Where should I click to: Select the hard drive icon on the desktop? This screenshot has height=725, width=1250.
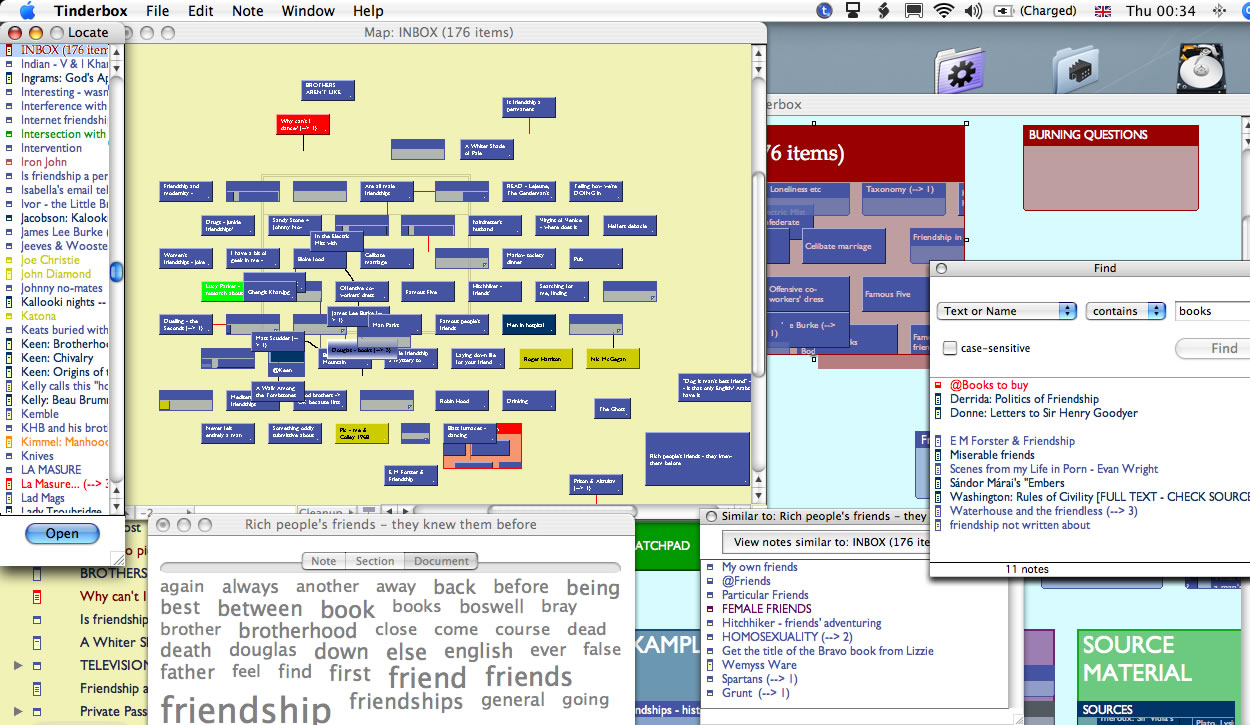pos(1200,68)
